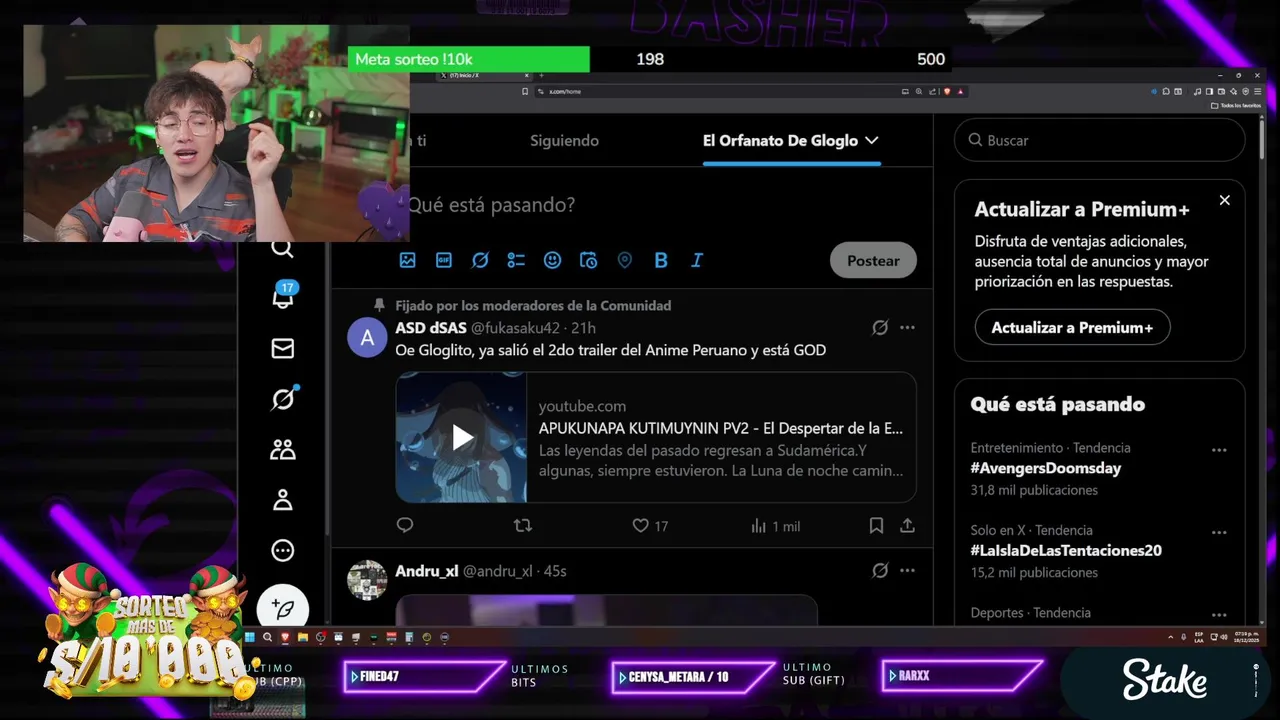
Task: Like the ASD dSAS post with 17 likes
Action: [x=650, y=525]
